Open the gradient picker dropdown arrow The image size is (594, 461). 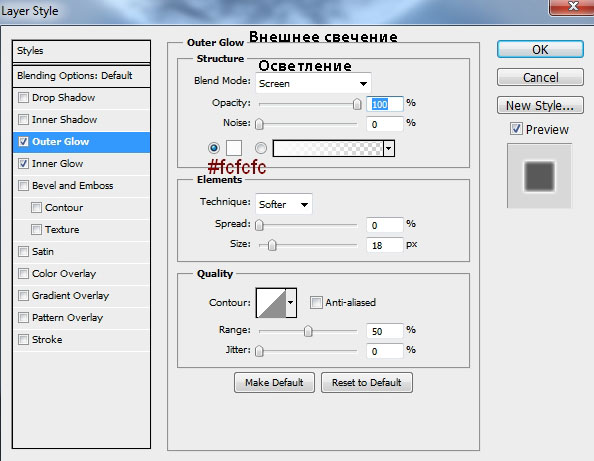(389, 148)
